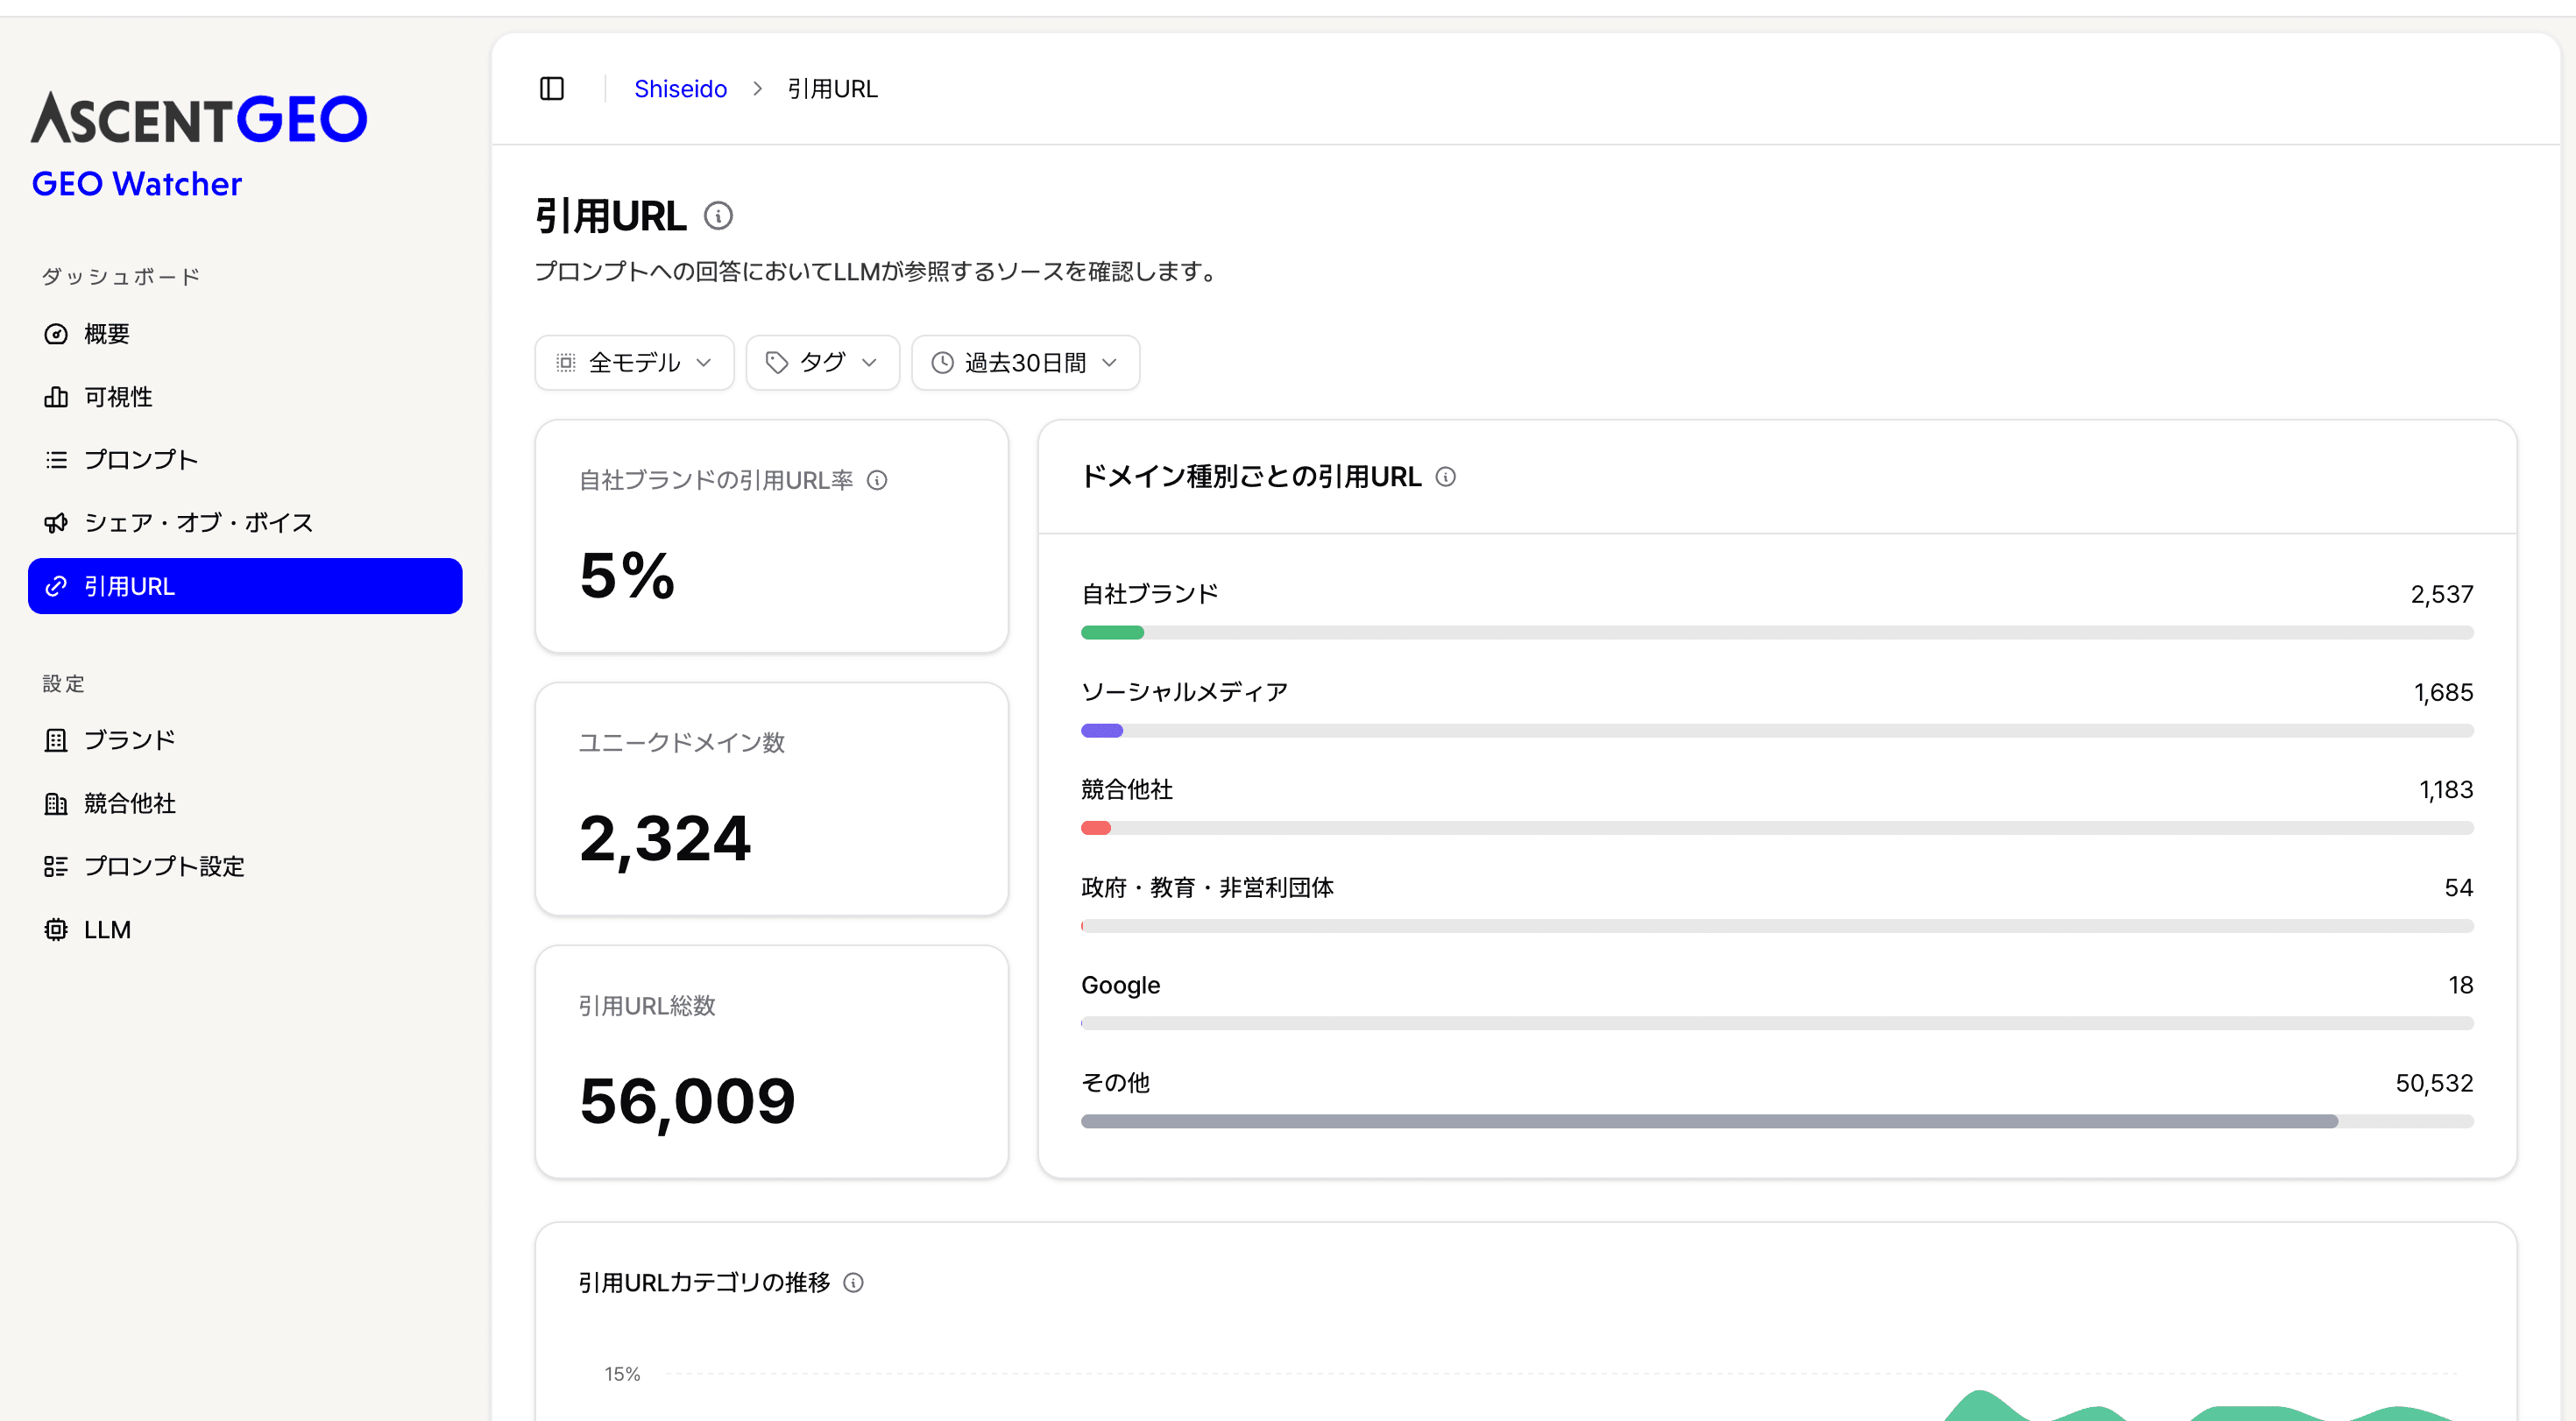Click the tag icon in タグ filter
This screenshot has height=1421, width=2576.
(777, 363)
